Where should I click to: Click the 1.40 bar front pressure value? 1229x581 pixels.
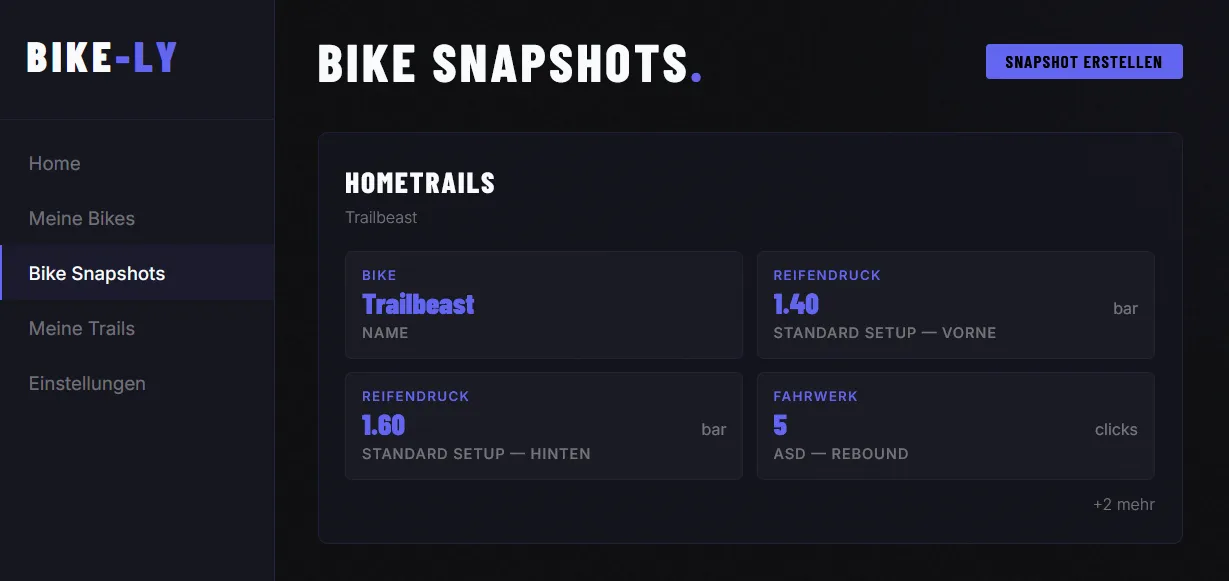795,304
